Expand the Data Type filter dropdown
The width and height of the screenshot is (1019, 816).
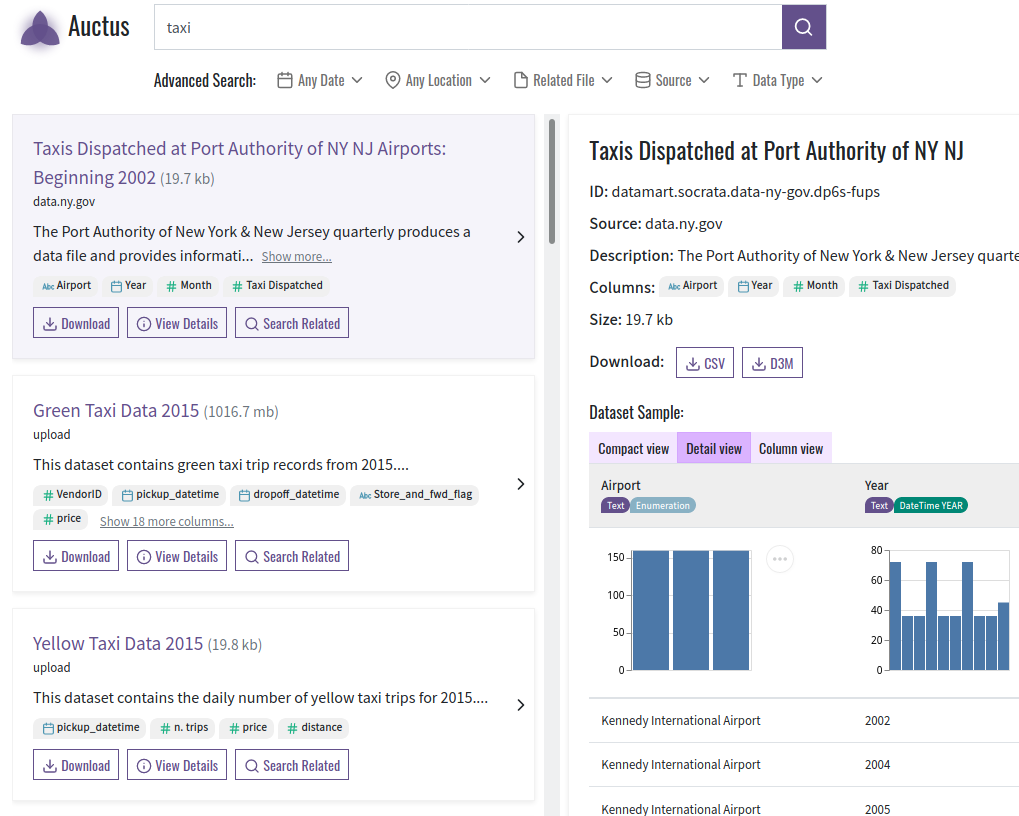[x=778, y=80]
